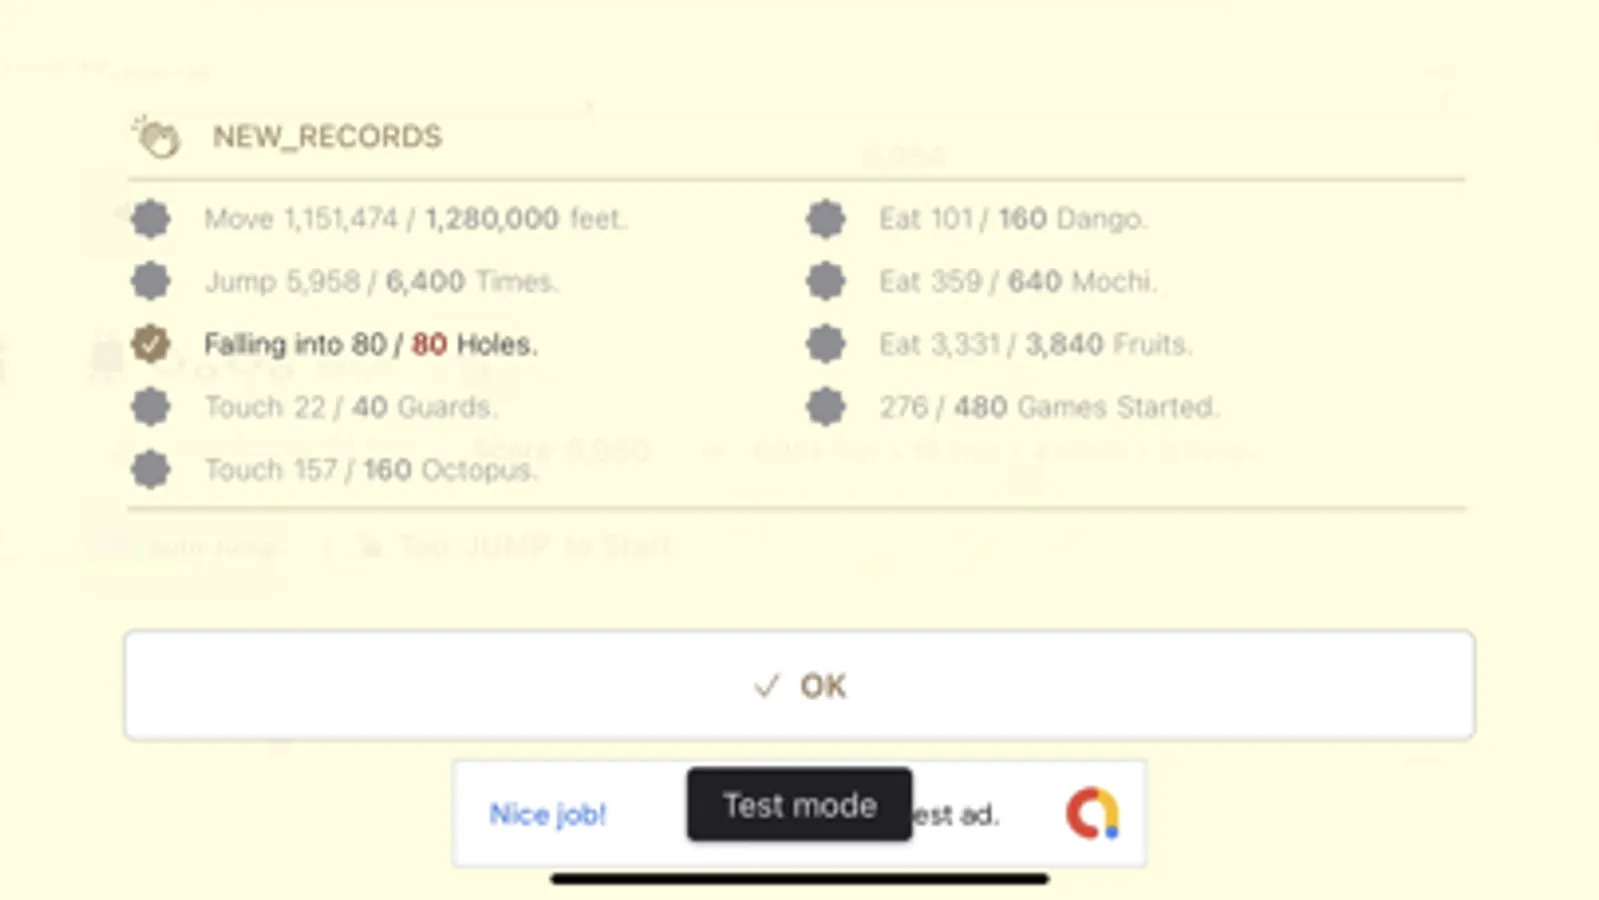Viewport: 1599px width, 900px height.
Task: Open the Google AdChoices icon in the ad banner
Action: [x=1093, y=814]
